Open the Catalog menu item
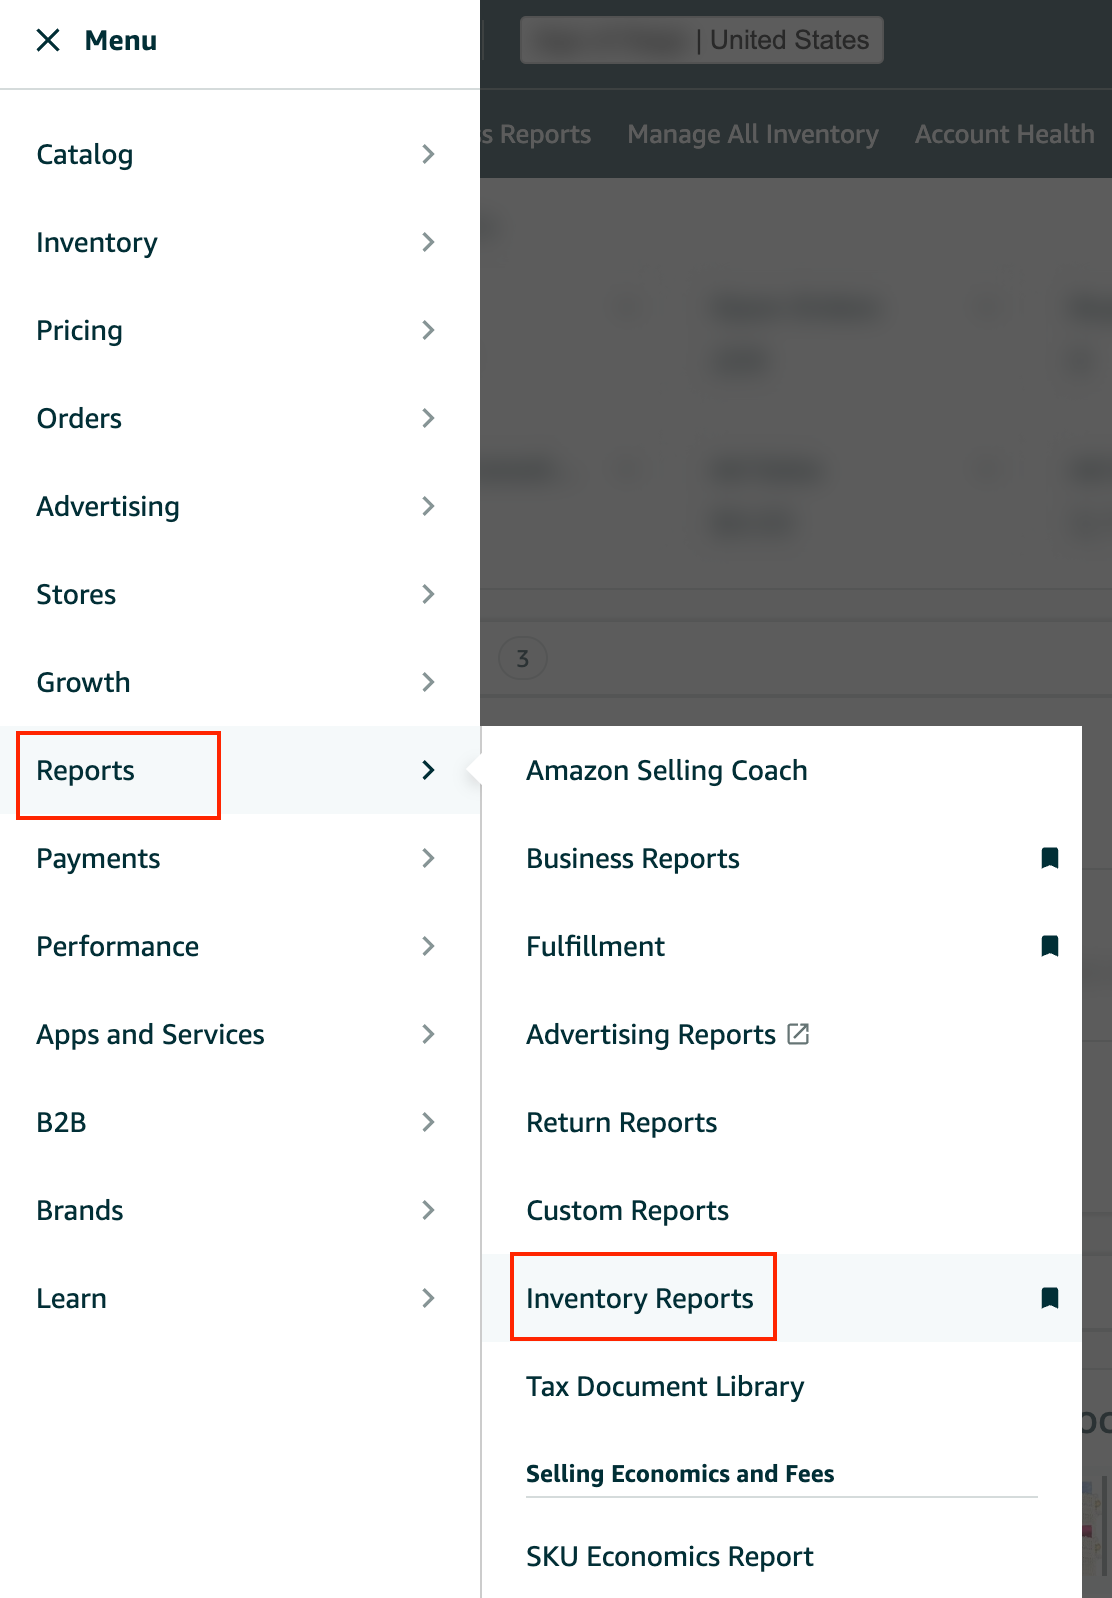This screenshot has width=1112, height=1598. pyautogui.click(x=85, y=155)
